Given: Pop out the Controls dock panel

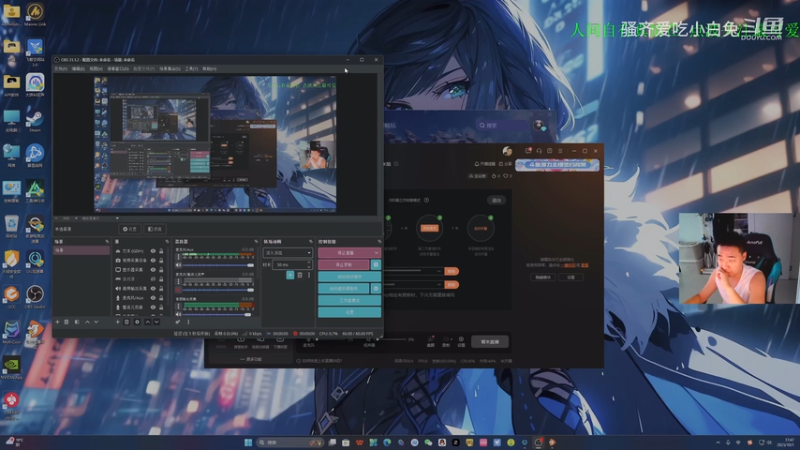Looking at the screenshot, I should 379,241.
